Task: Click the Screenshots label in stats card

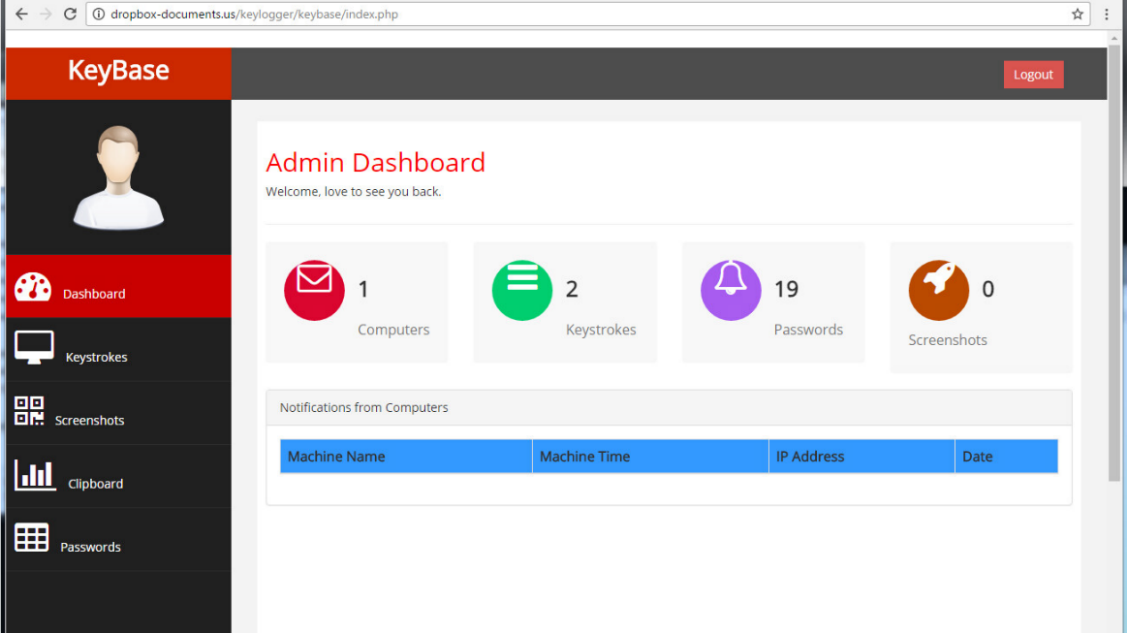Action: click(947, 340)
